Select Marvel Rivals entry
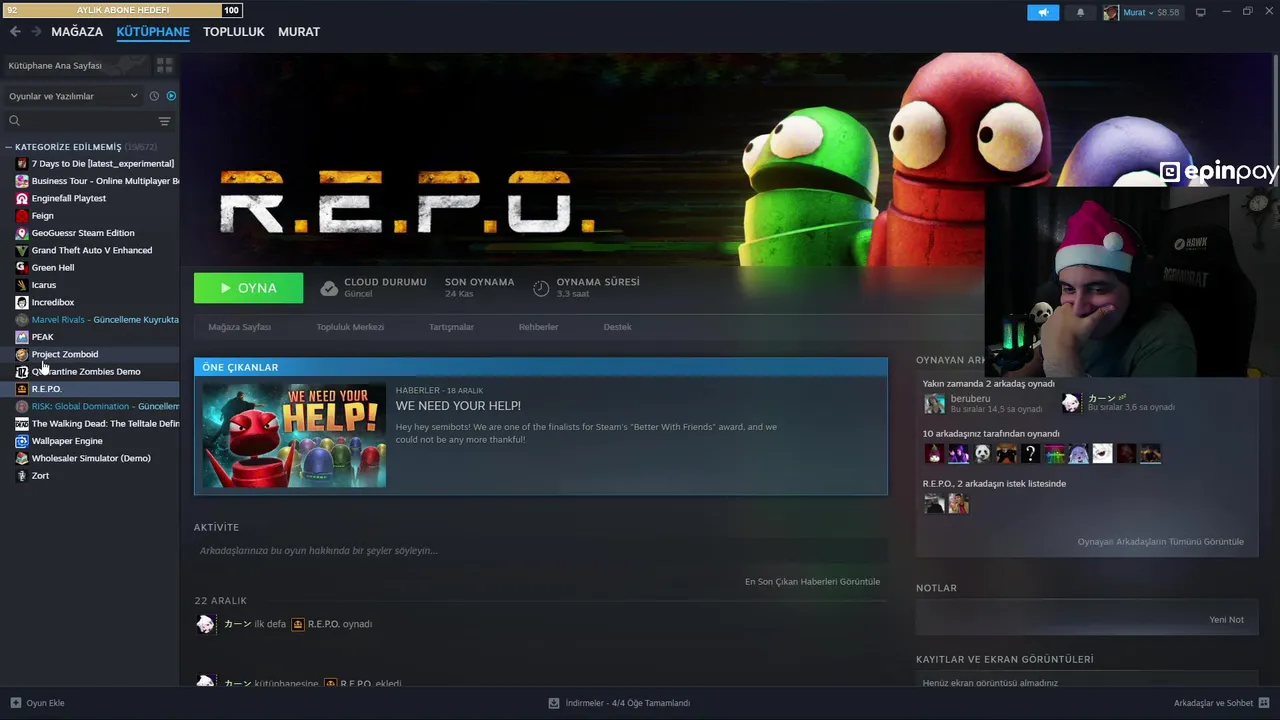The height and width of the screenshot is (720, 1280). 96,319
